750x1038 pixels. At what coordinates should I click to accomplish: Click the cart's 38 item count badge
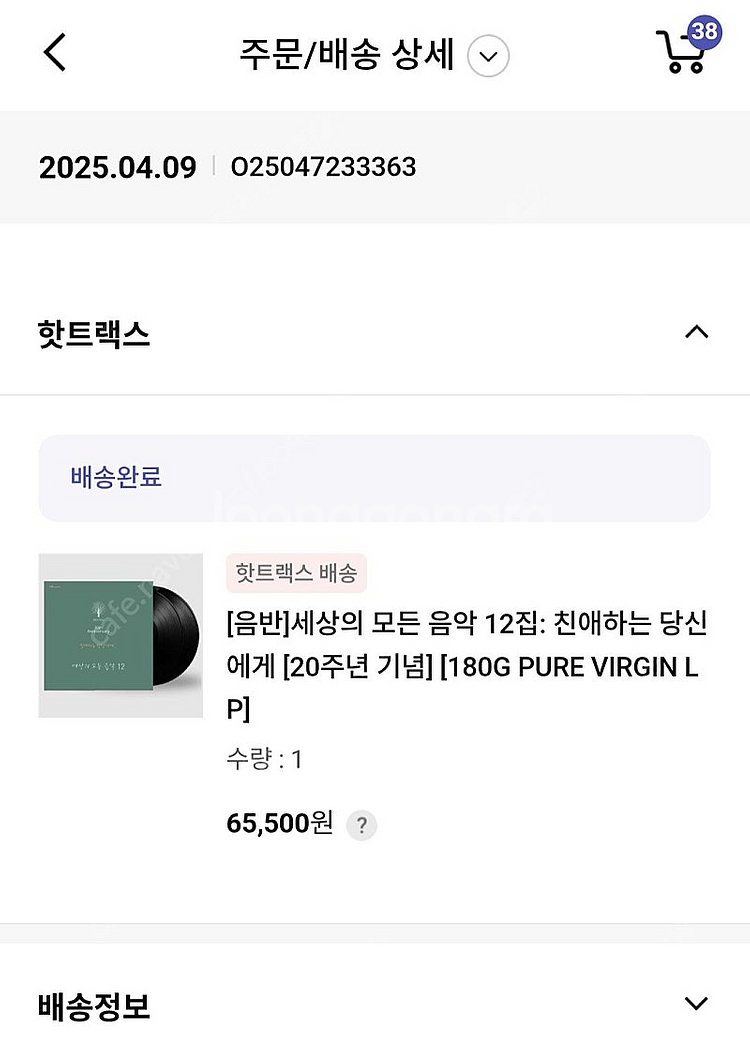tap(704, 31)
